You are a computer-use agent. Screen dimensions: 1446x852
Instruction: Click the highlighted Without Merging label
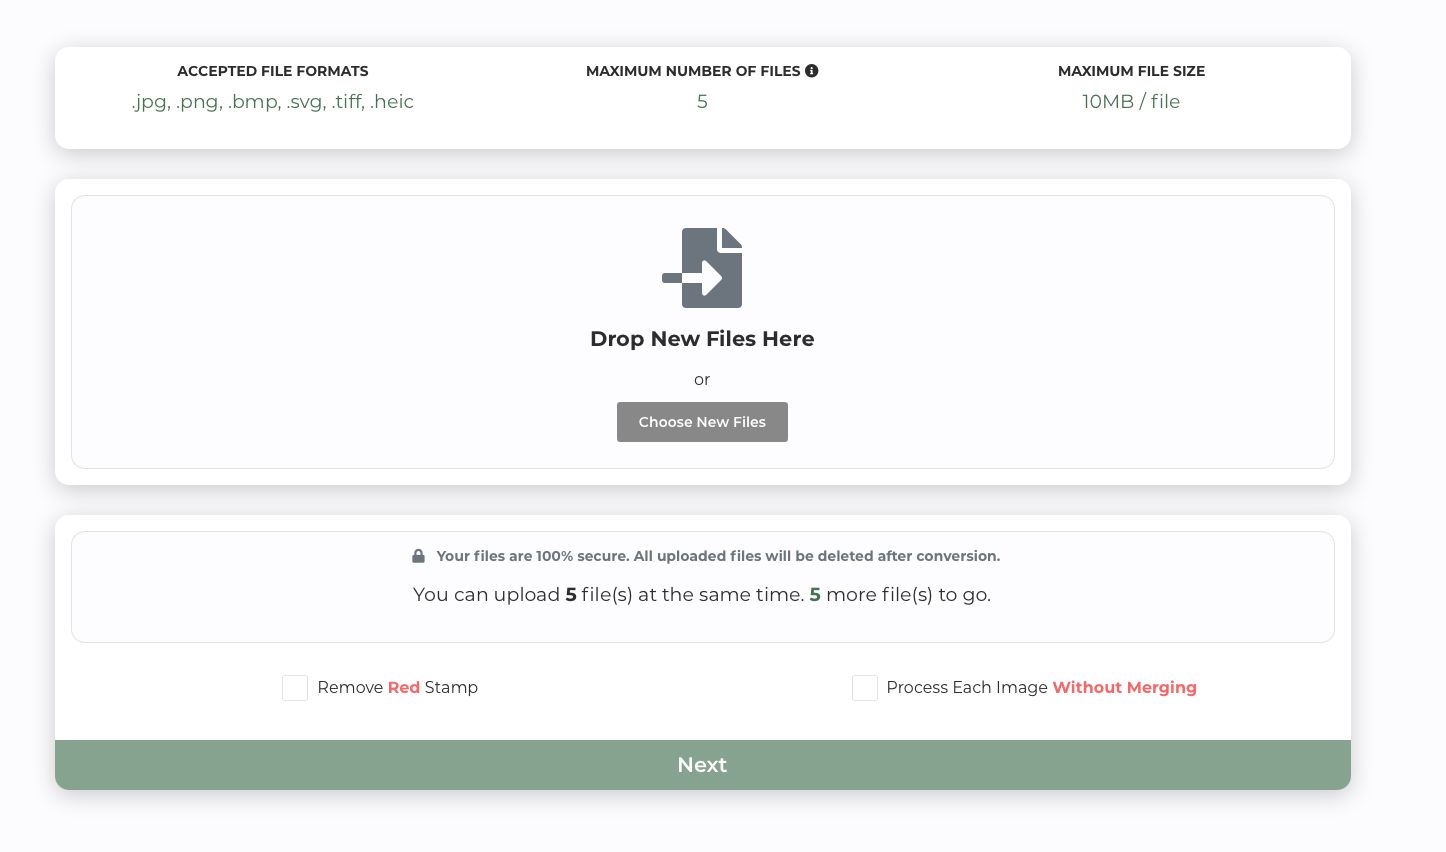1124,688
